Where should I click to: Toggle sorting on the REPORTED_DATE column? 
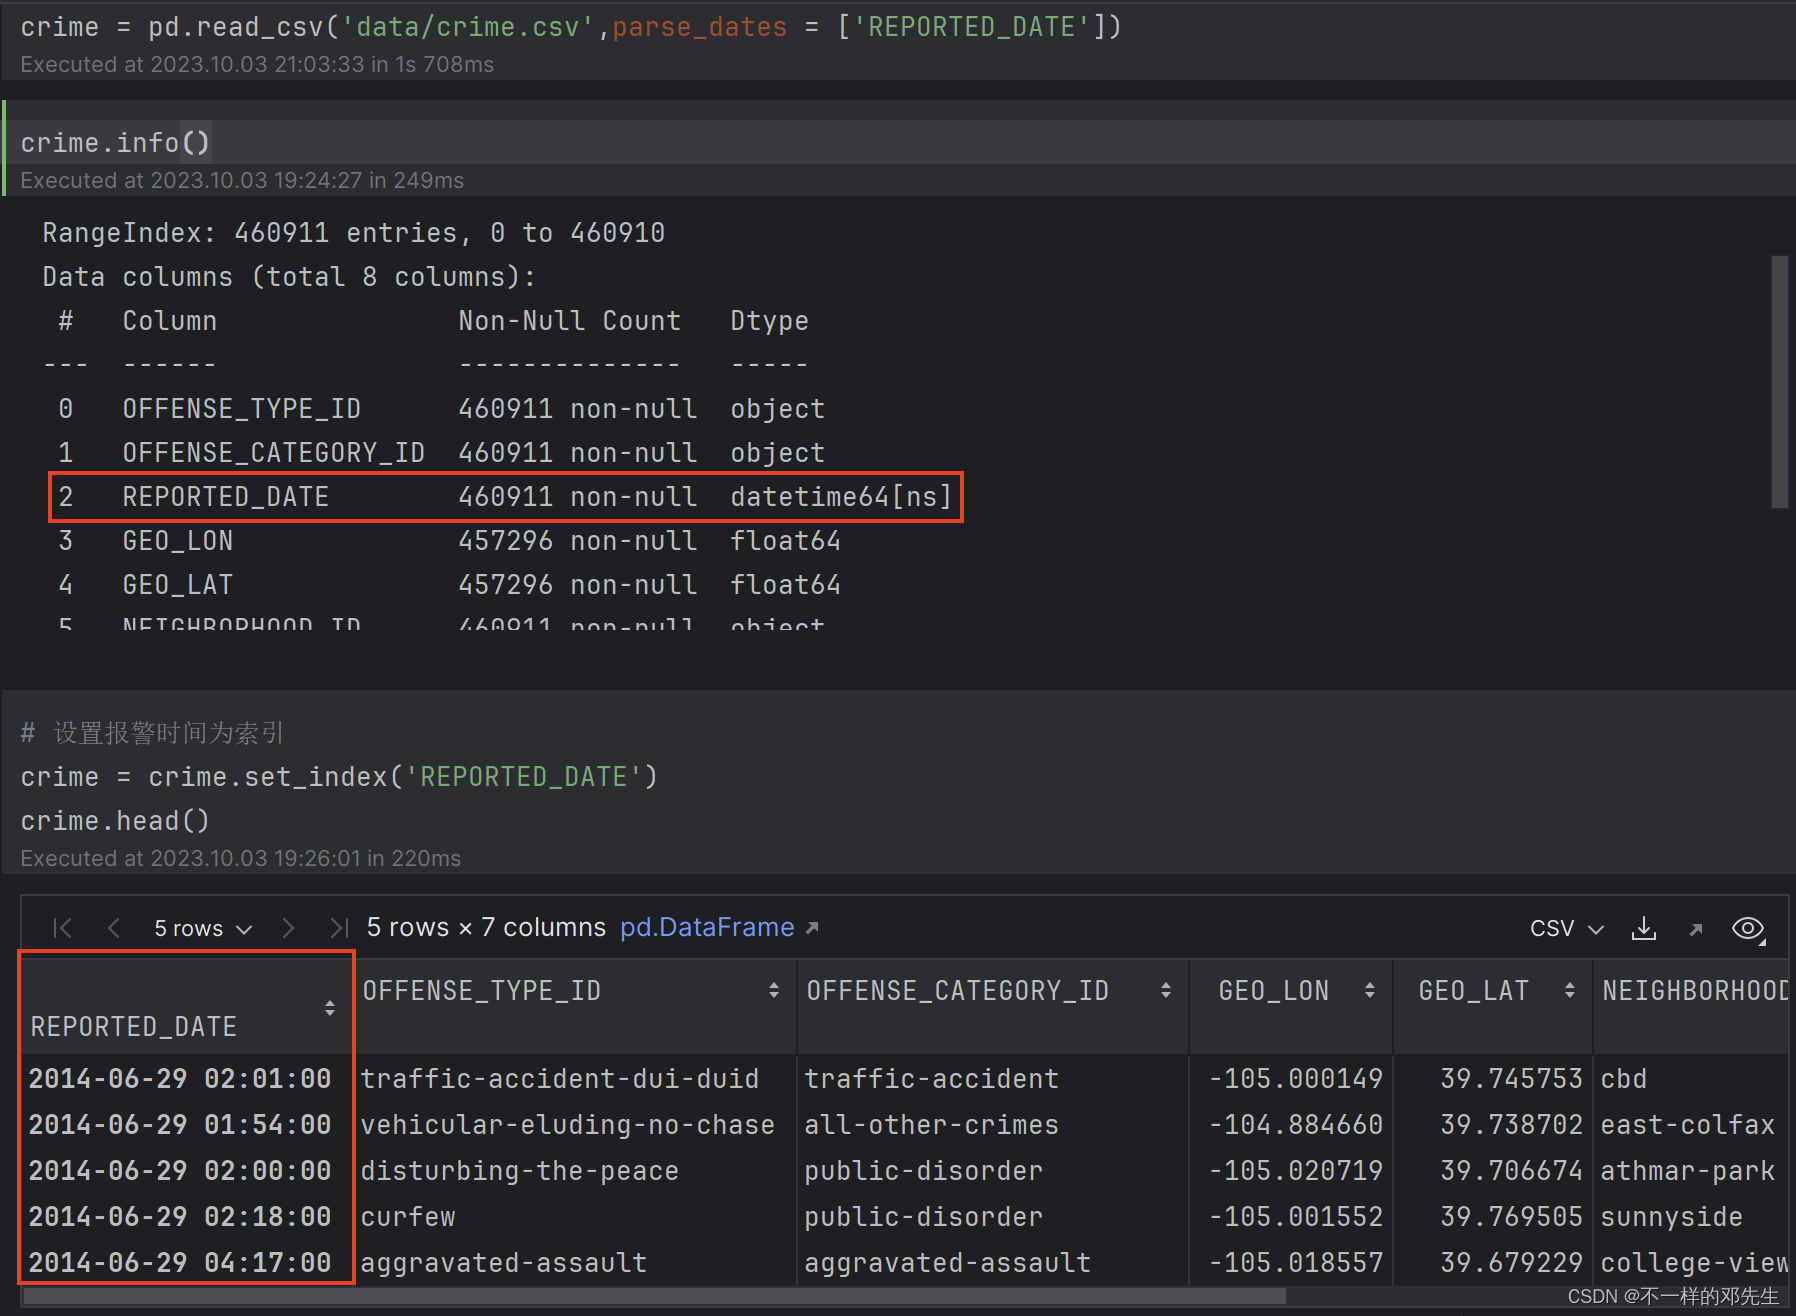330,1008
